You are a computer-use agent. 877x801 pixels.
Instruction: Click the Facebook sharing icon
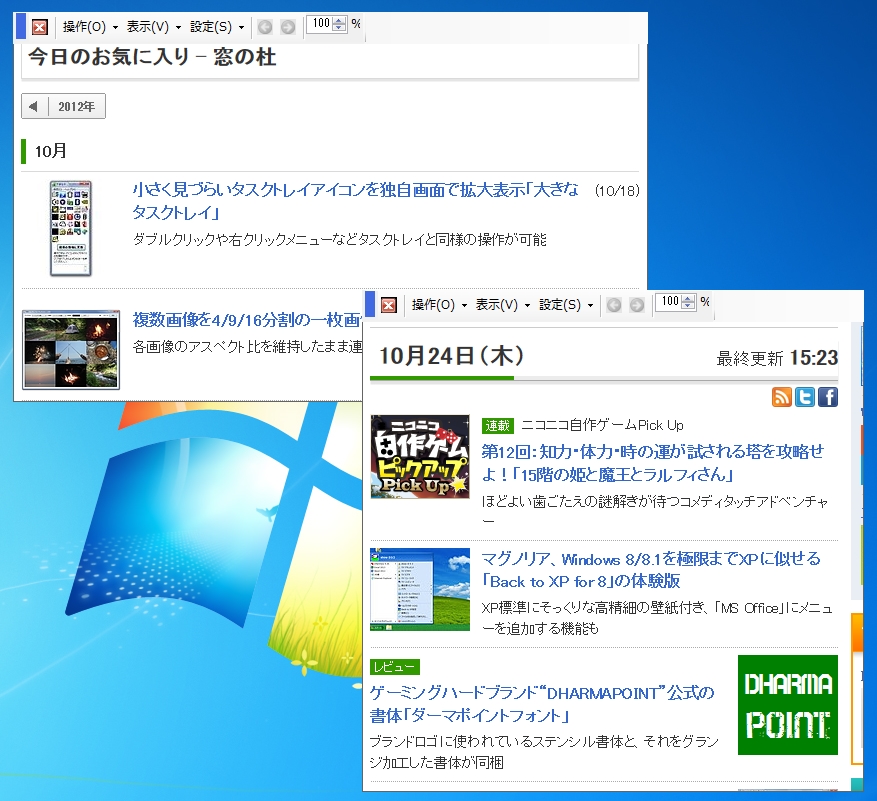click(x=826, y=397)
